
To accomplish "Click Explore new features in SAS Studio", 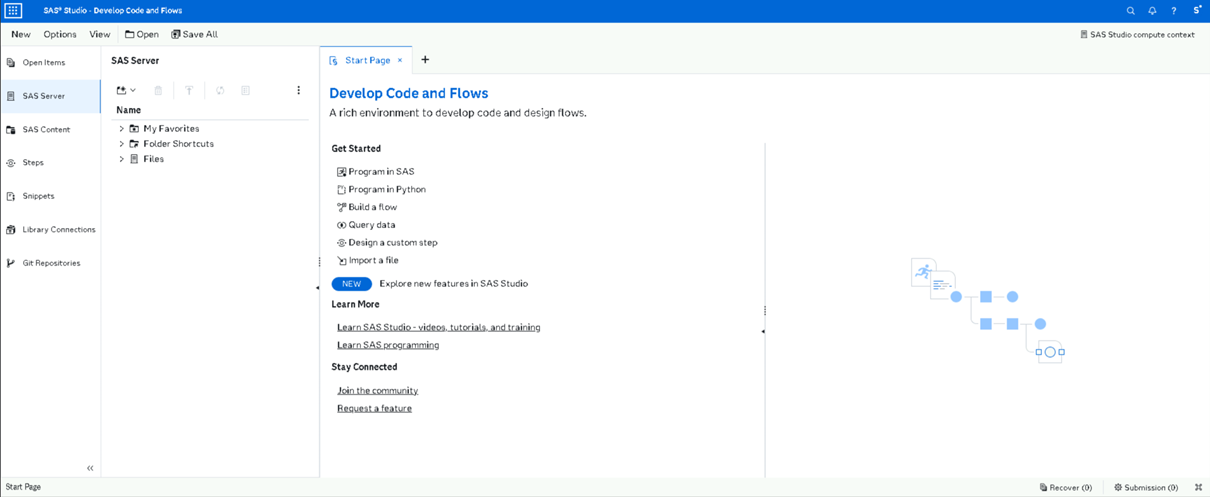I will 453,284.
